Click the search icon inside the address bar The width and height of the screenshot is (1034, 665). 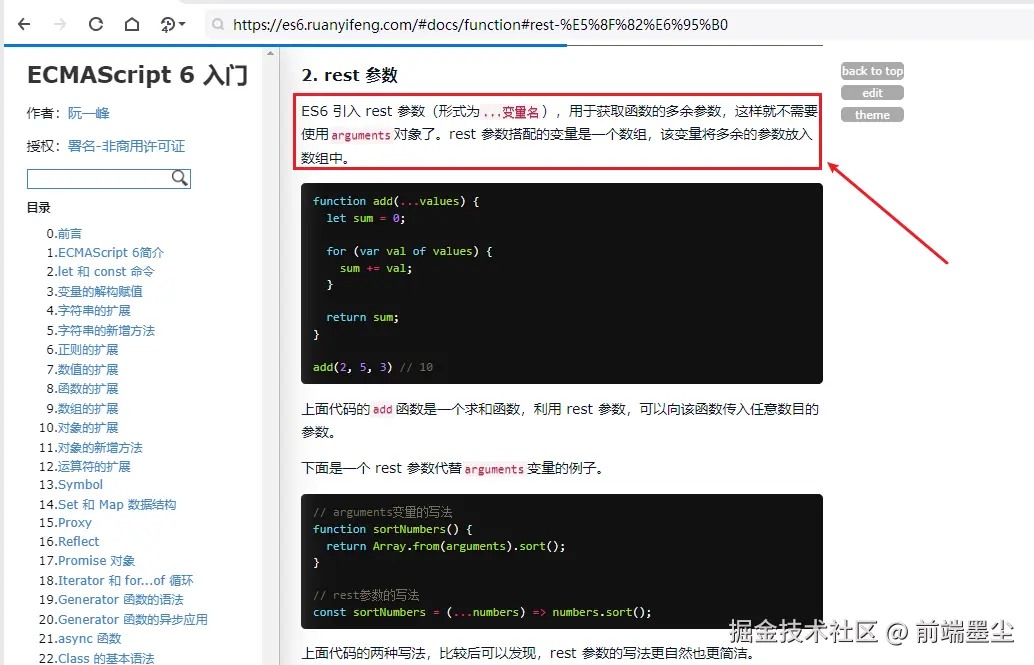point(217,24)
